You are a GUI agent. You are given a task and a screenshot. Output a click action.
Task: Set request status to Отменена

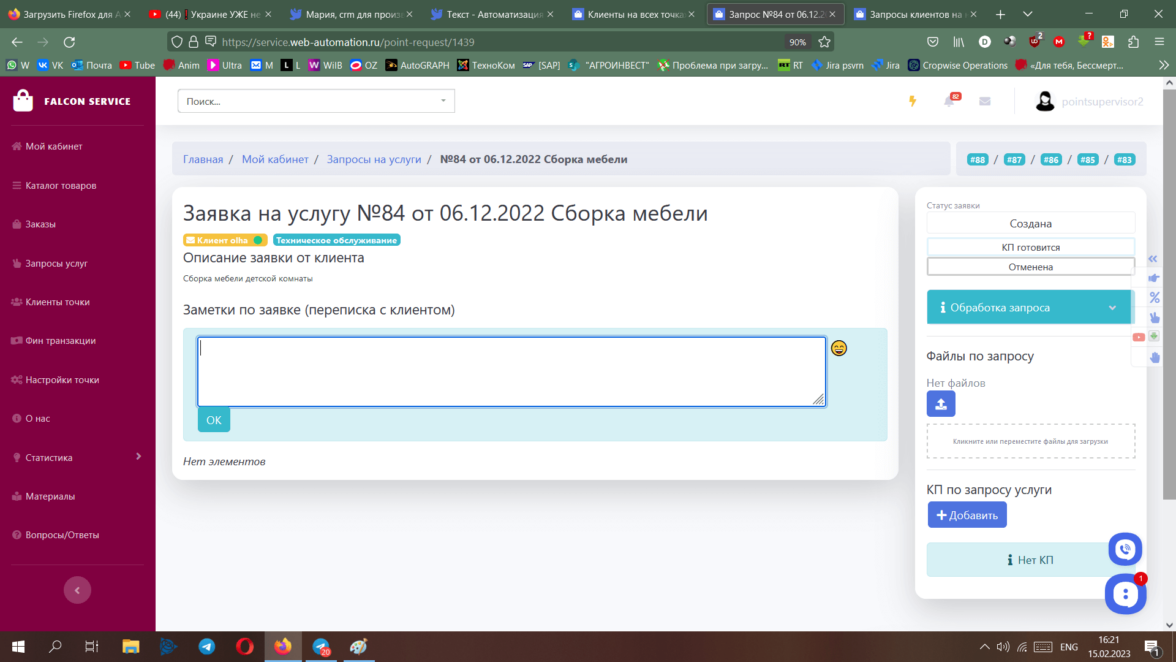pyautogui.click(x=1030, y=267)
